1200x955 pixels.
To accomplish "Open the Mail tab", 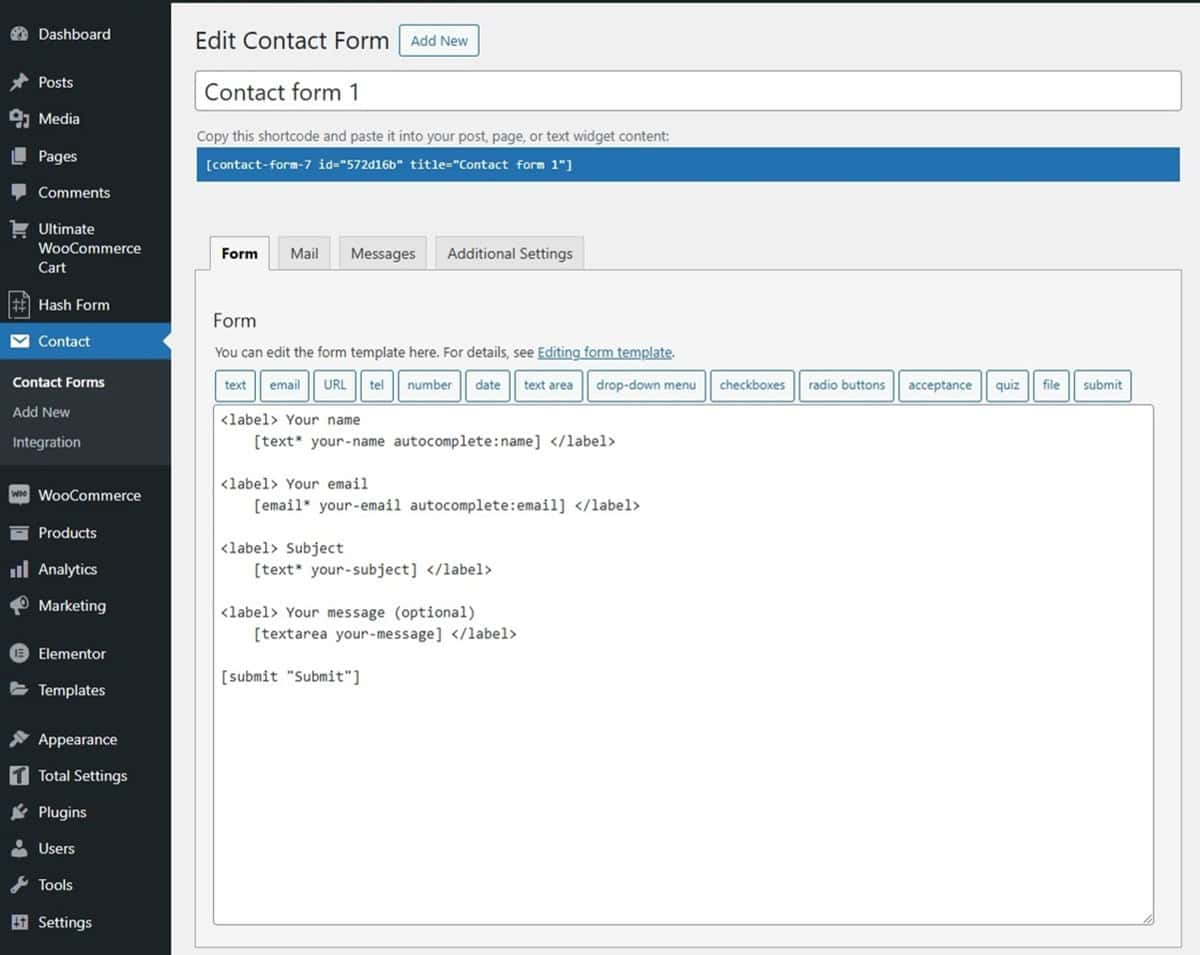I will coord(304,253).
